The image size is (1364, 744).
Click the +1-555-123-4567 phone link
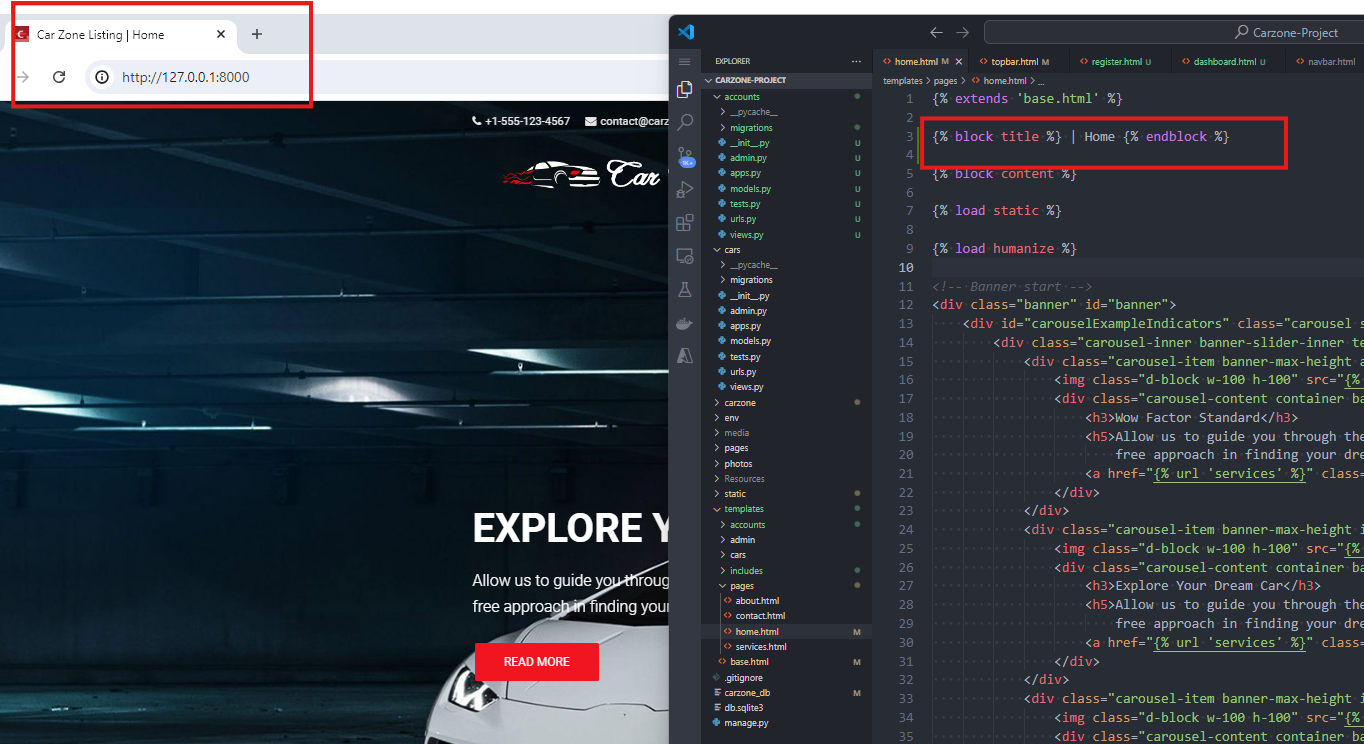(527, 121)
